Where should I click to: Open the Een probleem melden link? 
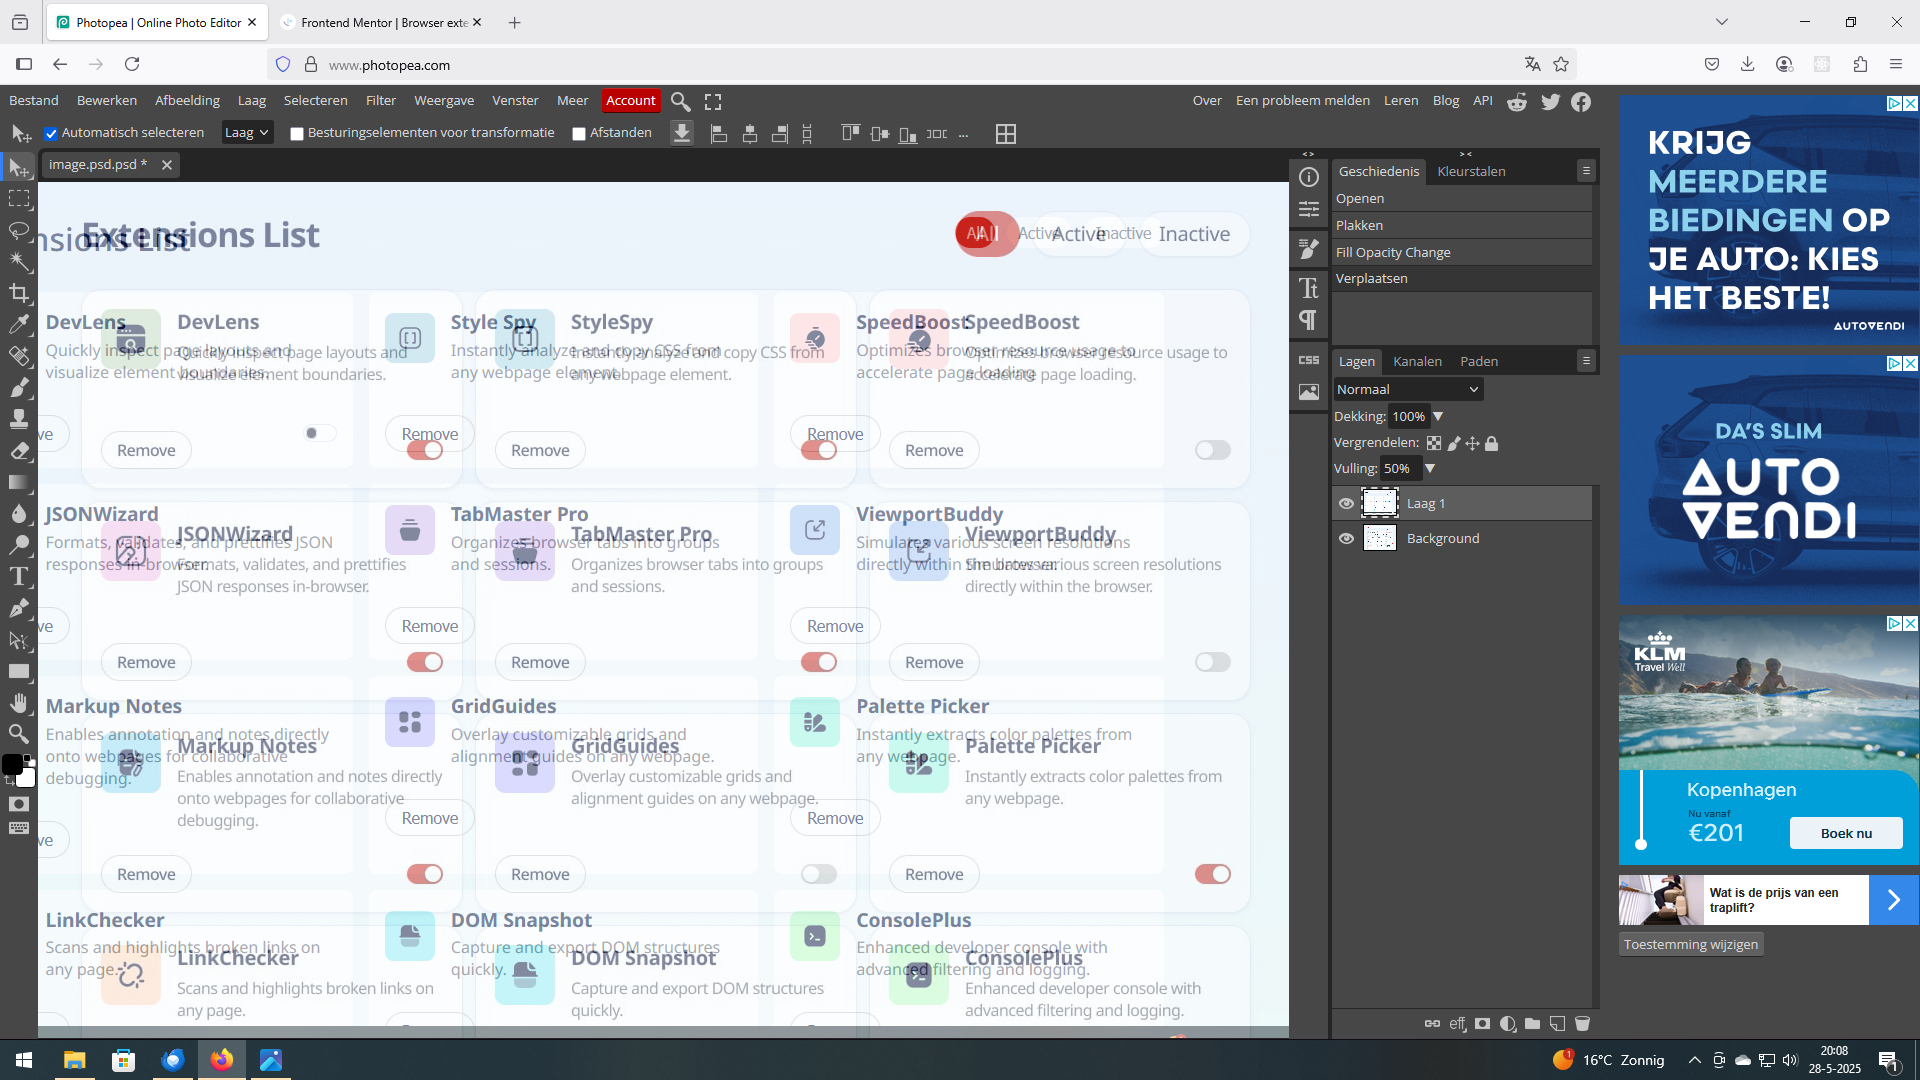point(1302,100)
